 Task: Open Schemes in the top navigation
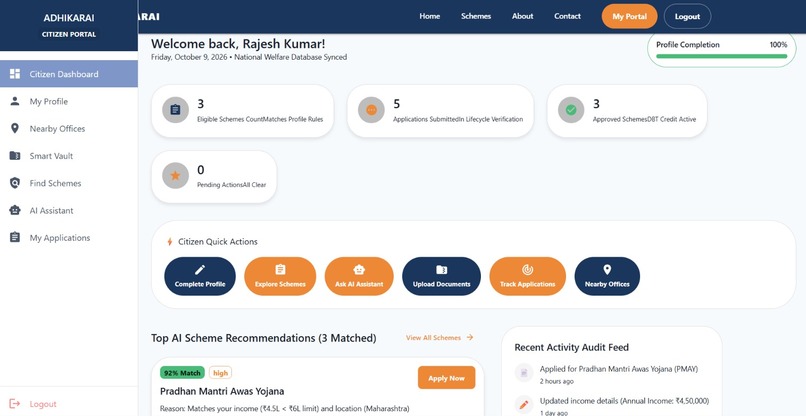pos(475,16)
